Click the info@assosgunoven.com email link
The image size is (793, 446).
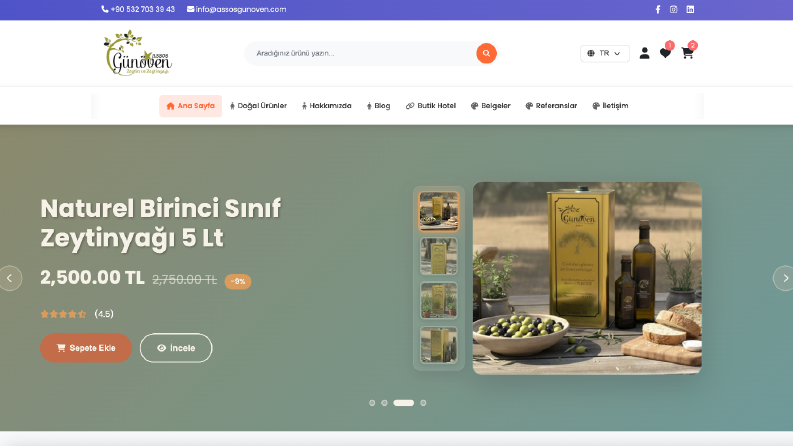point(236,9)
